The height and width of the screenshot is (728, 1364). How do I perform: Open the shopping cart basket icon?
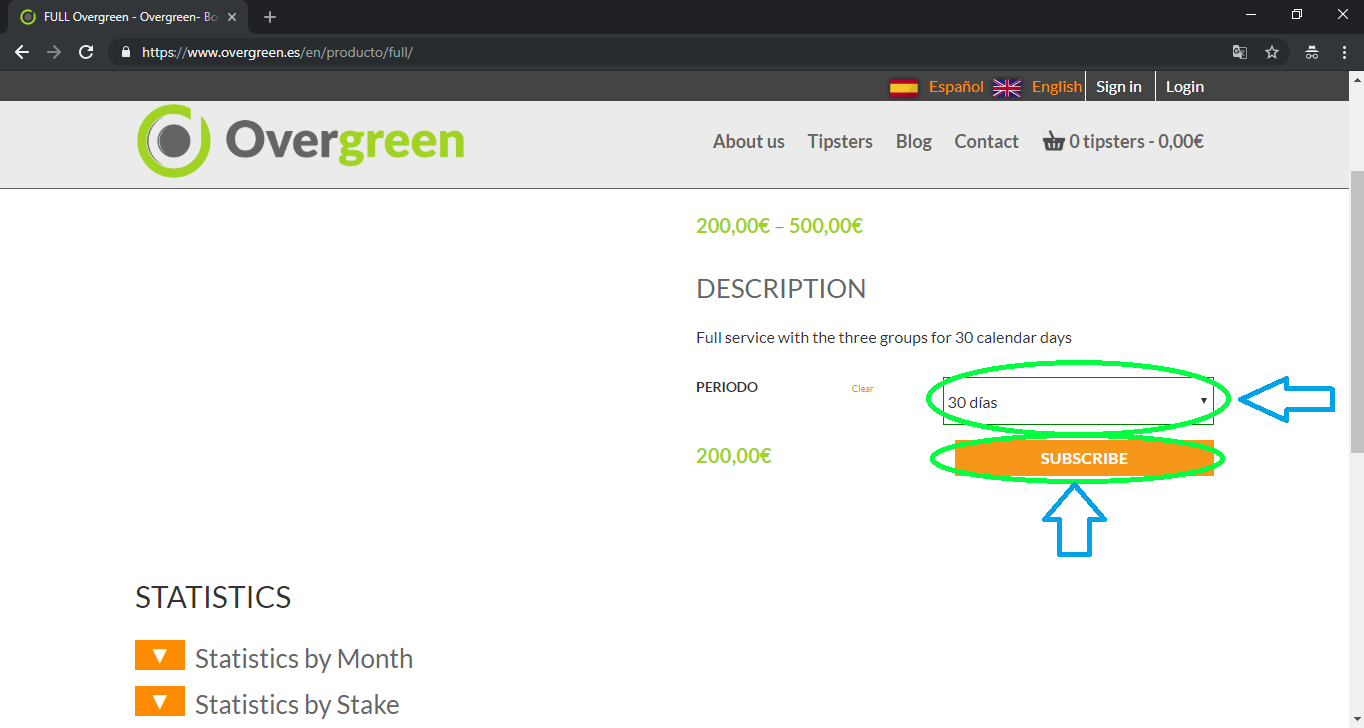[1053, 142]
